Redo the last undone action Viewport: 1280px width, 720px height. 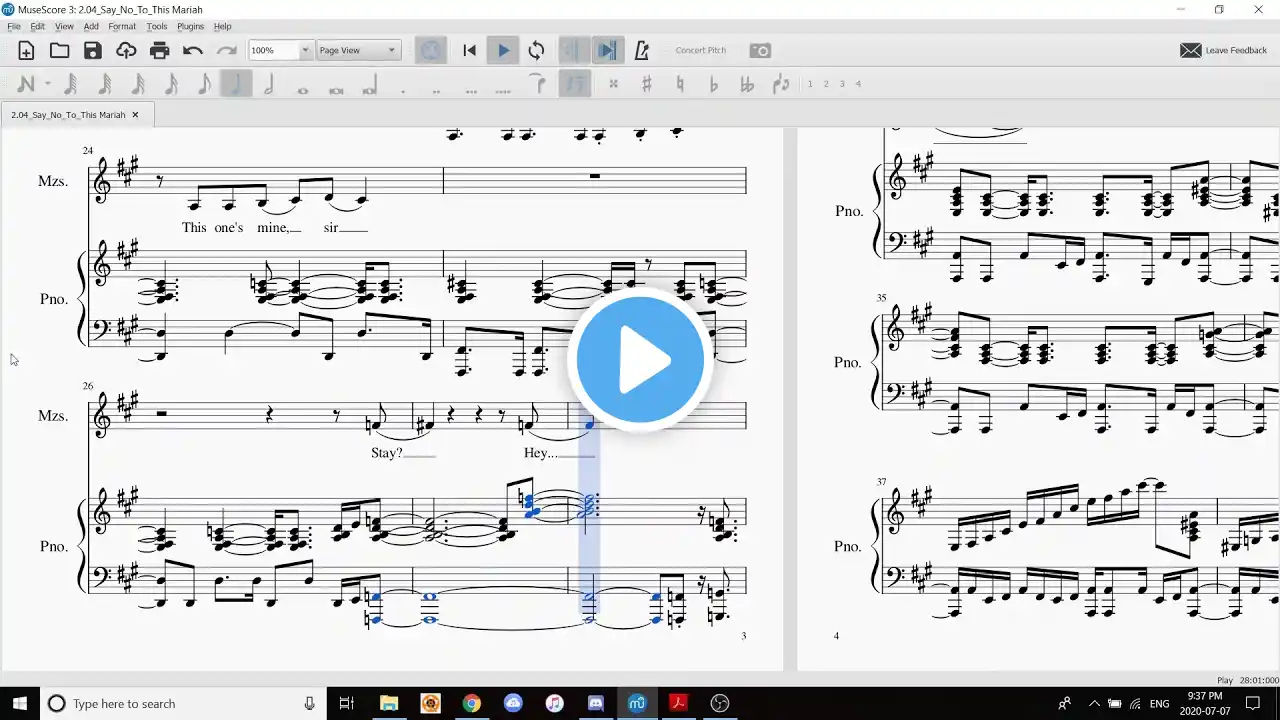pyautogui.click(x=227, y=50)
